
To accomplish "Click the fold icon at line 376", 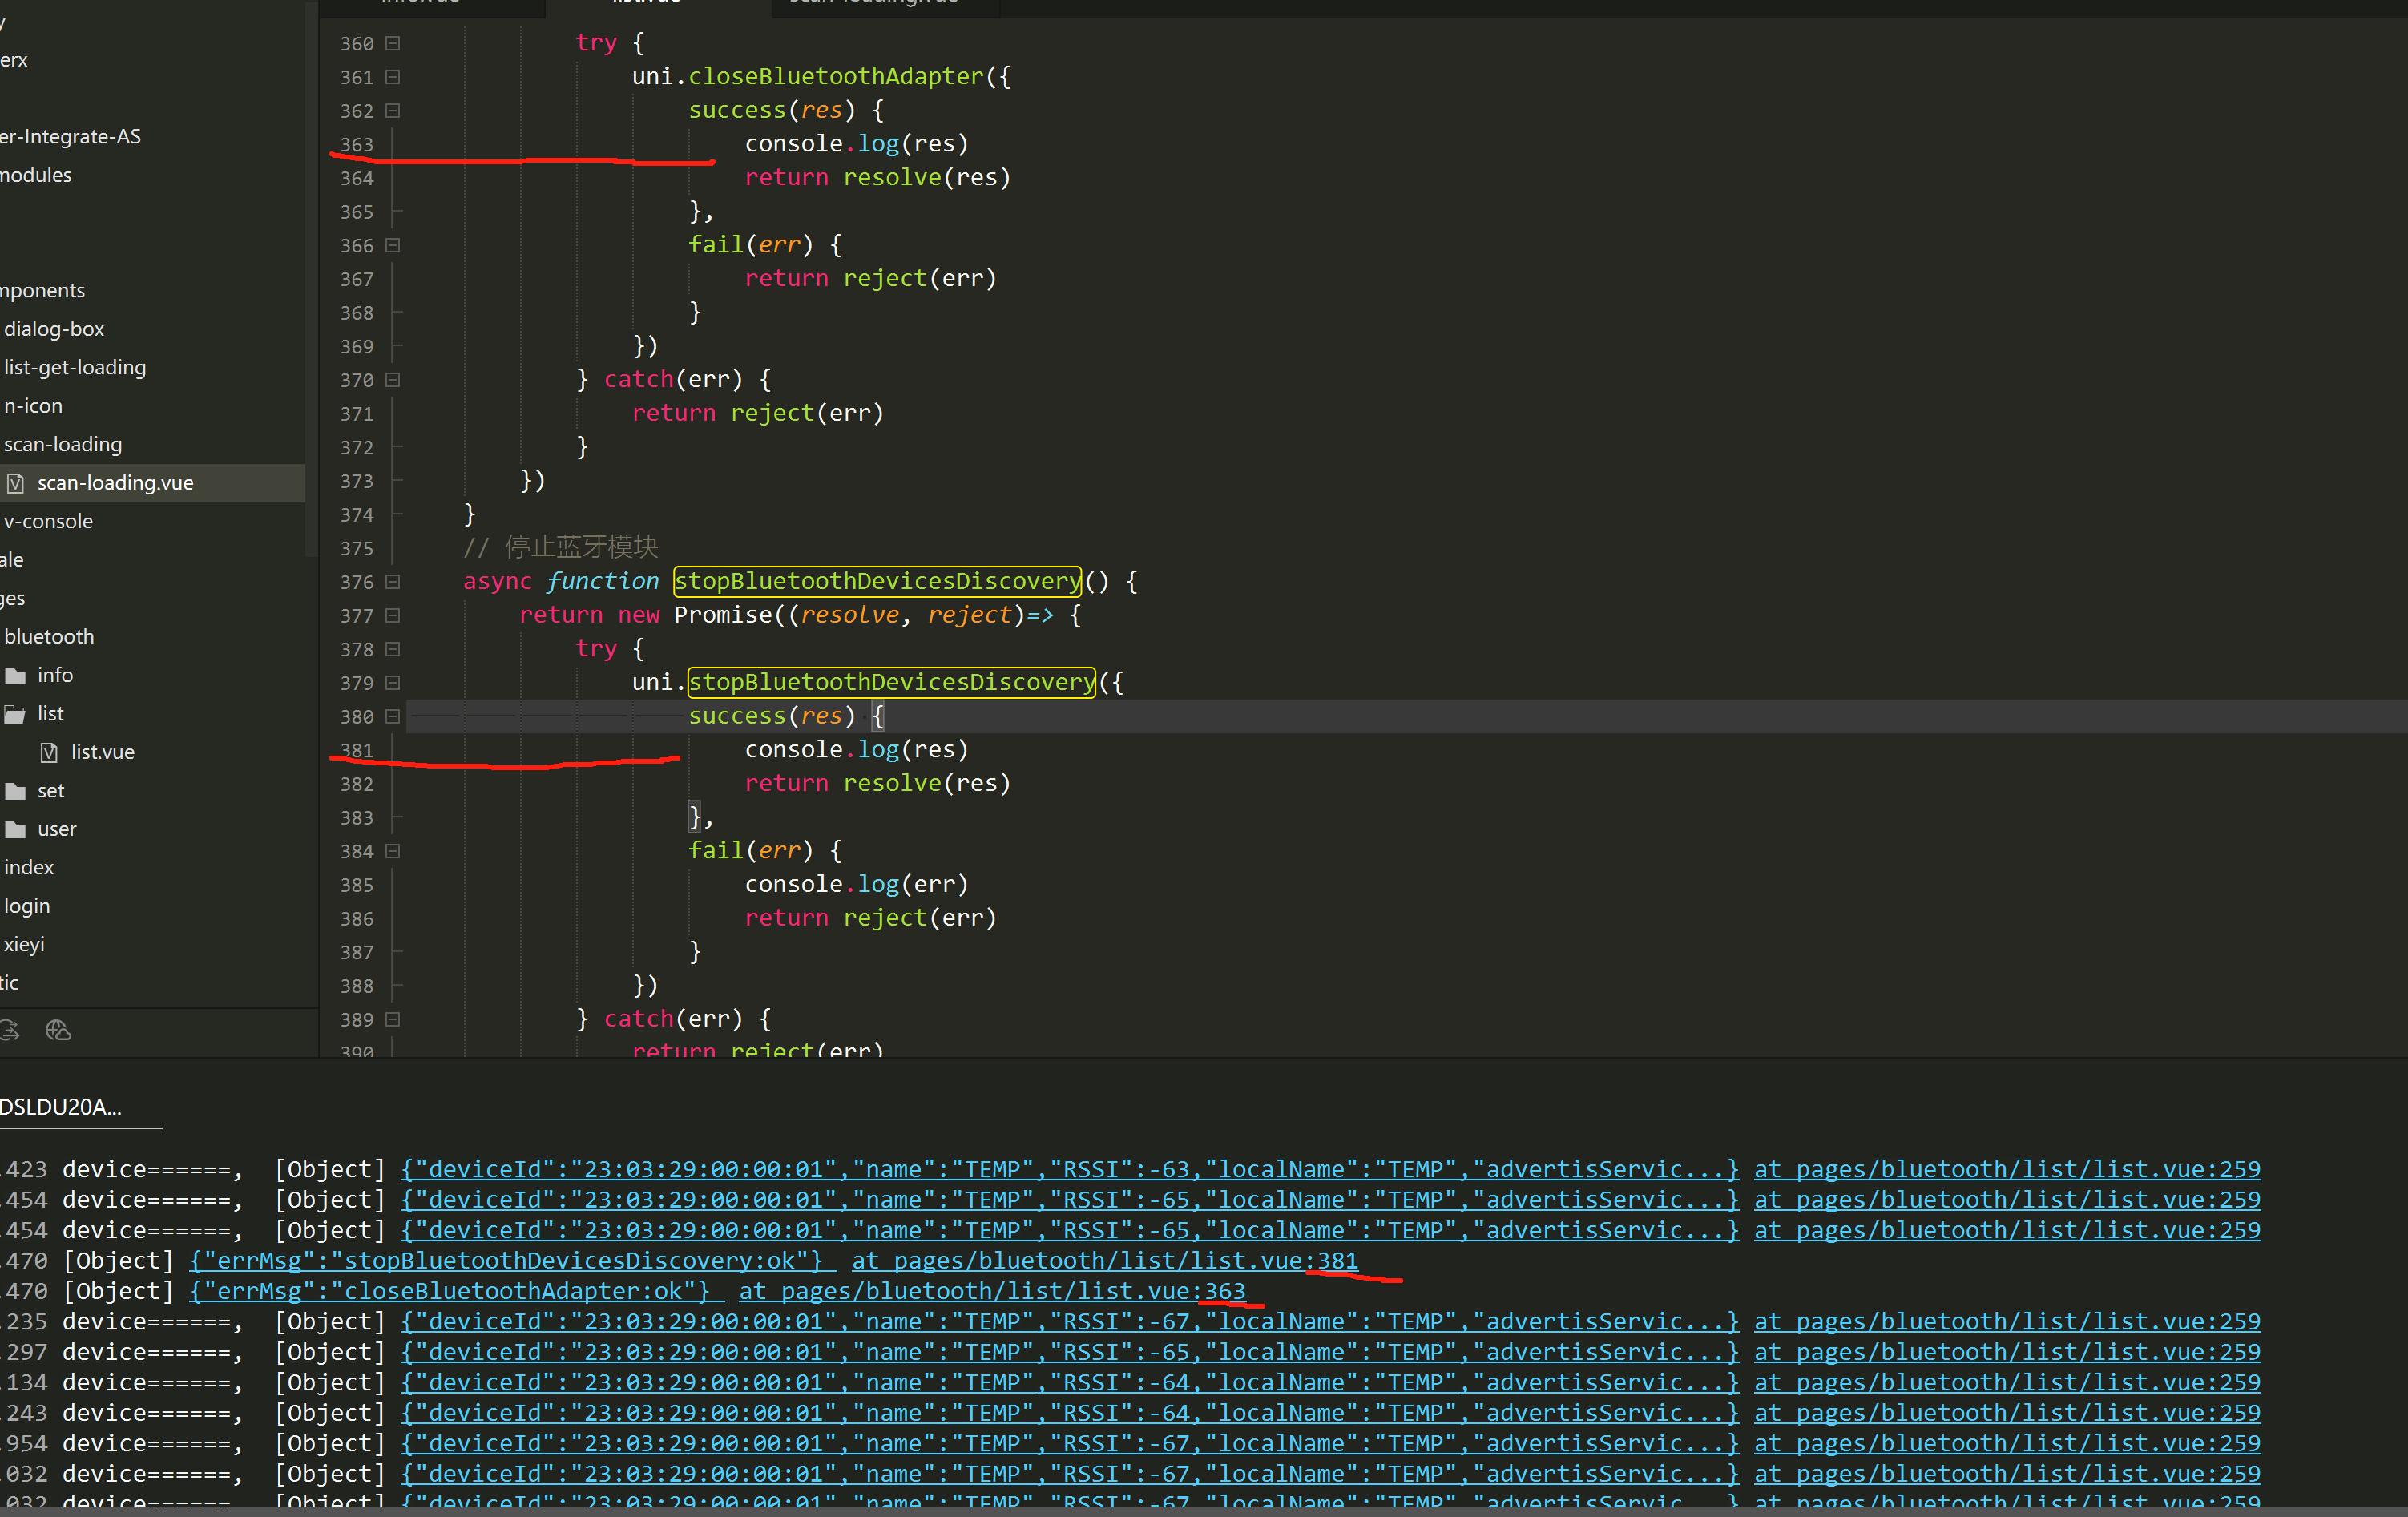I will pyautogui.click(x=393, y=580).
